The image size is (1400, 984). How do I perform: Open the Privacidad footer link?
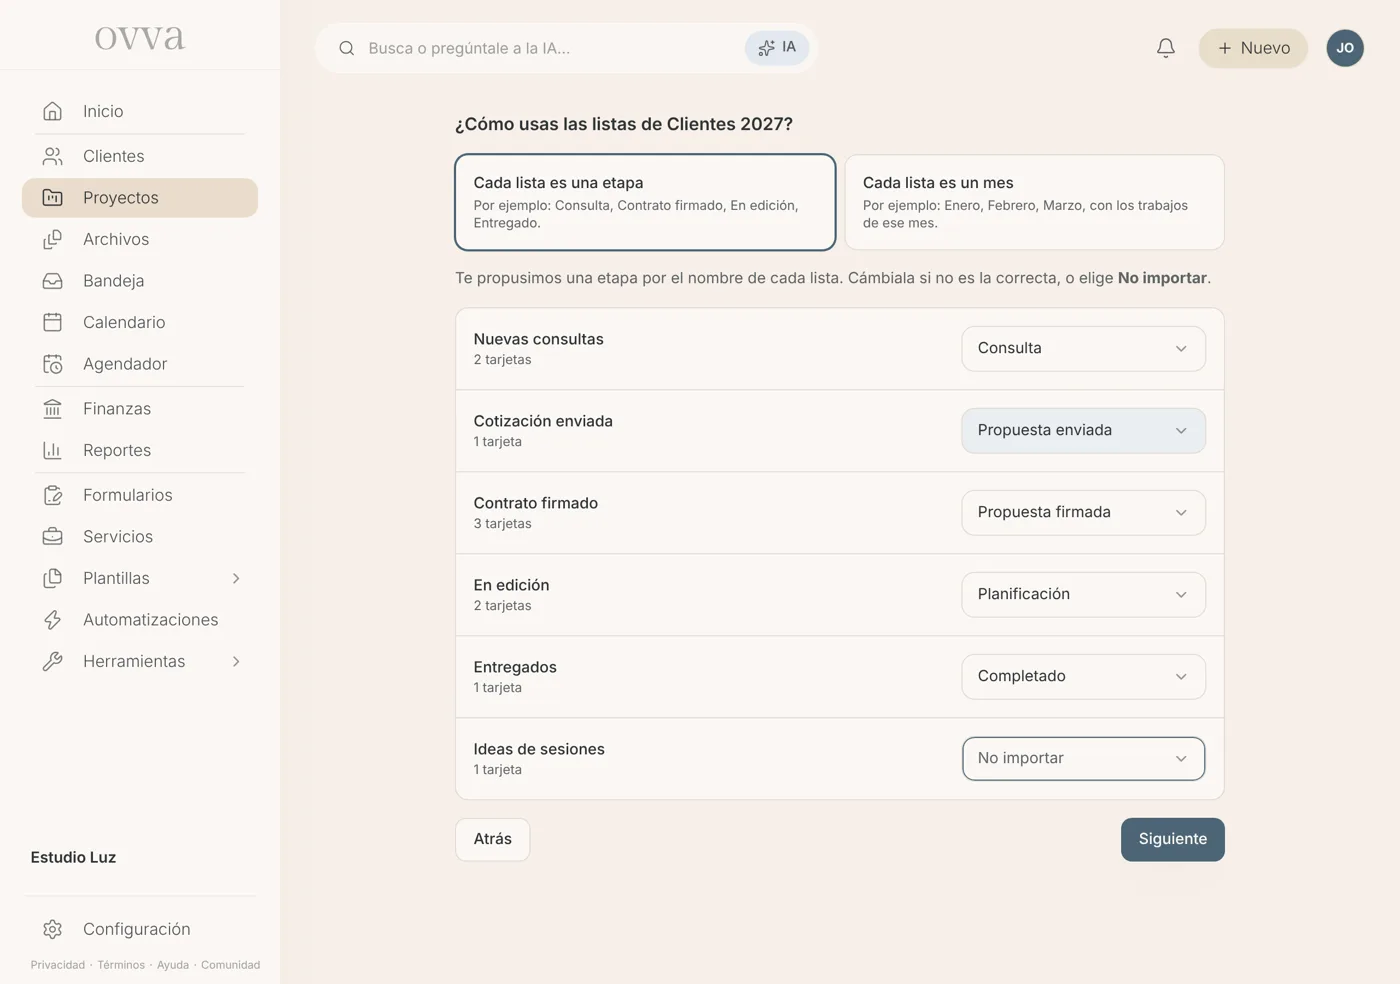pyautogui.click(x=58, y=965)
